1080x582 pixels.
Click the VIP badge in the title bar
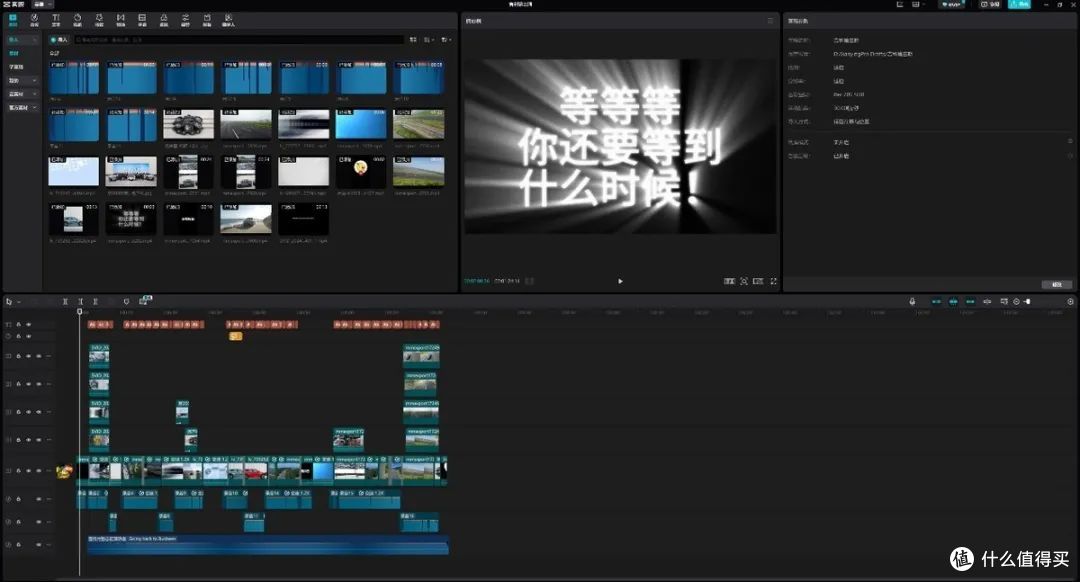pos(953,4)
